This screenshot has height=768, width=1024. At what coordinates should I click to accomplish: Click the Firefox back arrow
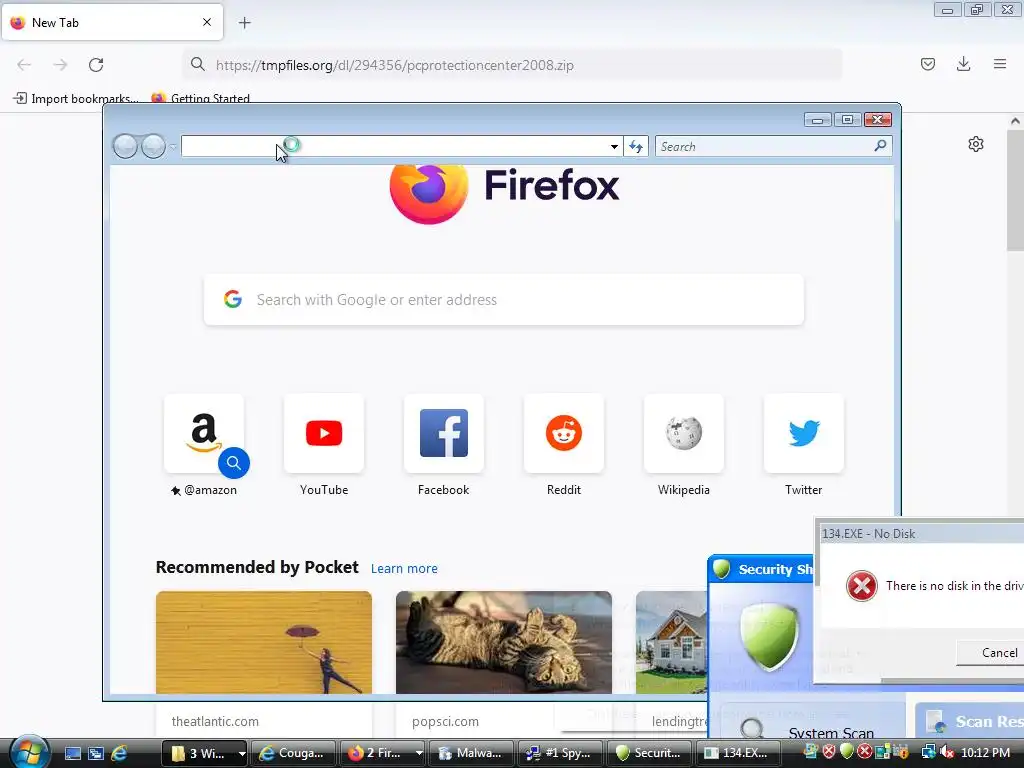point(24,65)
